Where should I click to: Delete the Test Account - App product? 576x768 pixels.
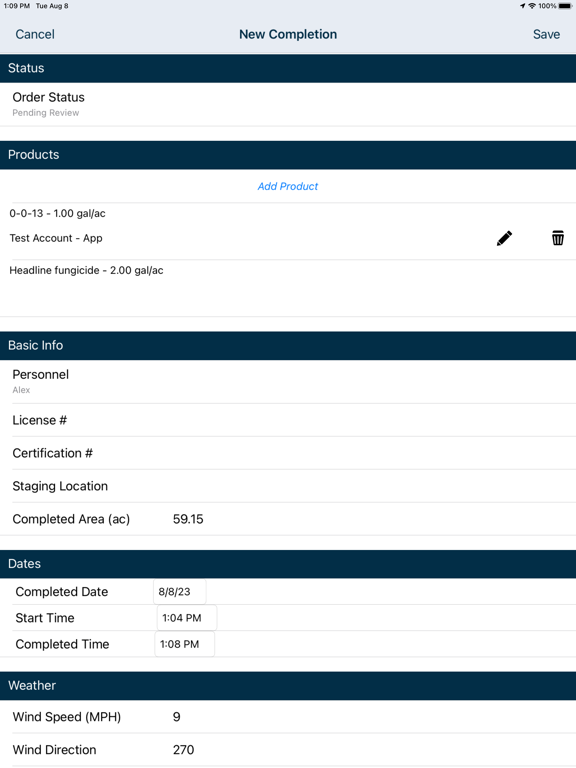point(557,238)
